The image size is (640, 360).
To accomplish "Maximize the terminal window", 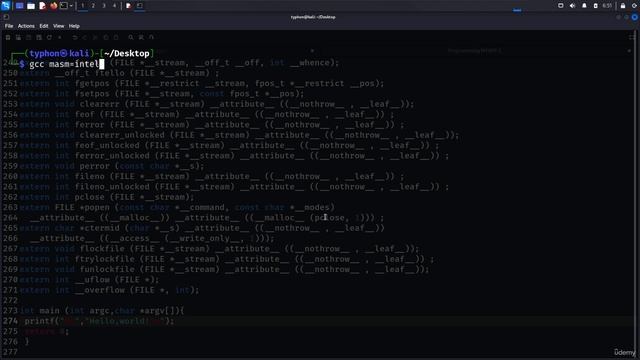I will pos(627,17).
